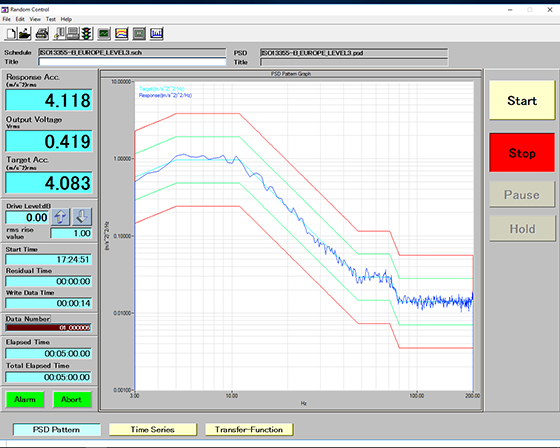Image resolution: width=560 pixels, height=448 pixels.
Task: Increase drive level with up arrow
Action: (61, 217)
